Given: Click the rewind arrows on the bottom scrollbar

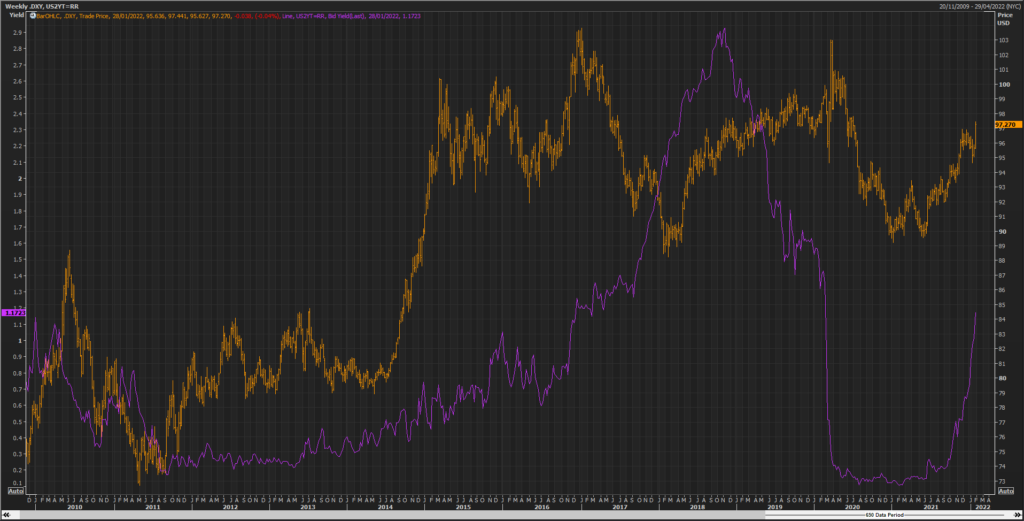Looking at the screenshot, I should (x=7, y=515).
